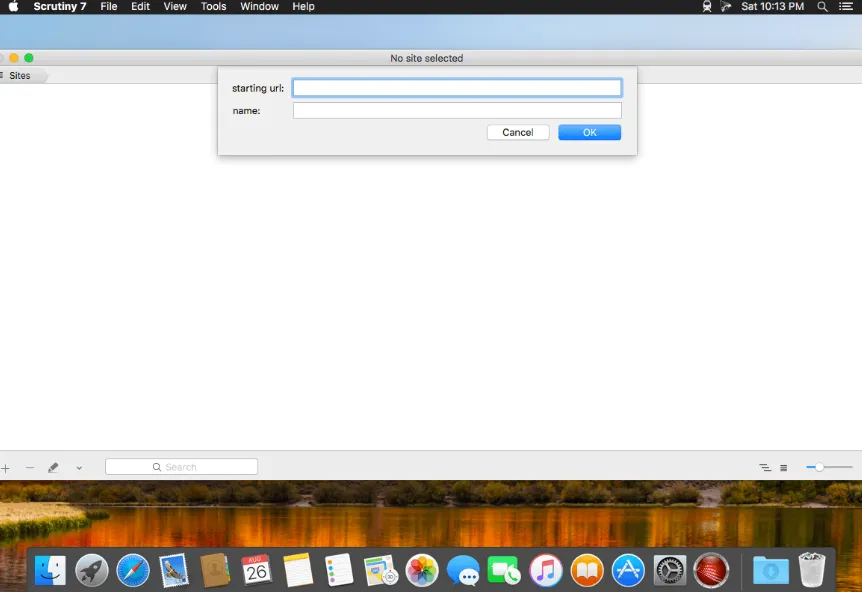Open Notification Center from the menu bar
862x592 pixels.
point(846,7)
